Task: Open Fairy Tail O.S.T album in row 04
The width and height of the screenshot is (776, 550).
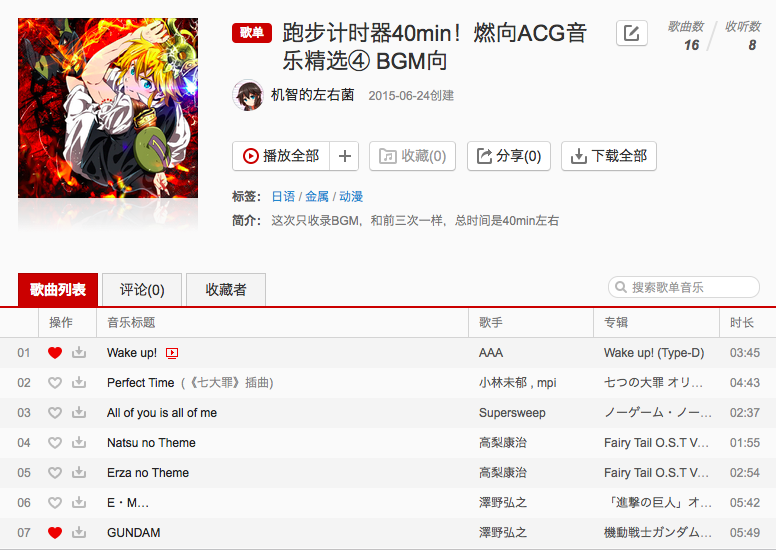Action: coord(656,443)
